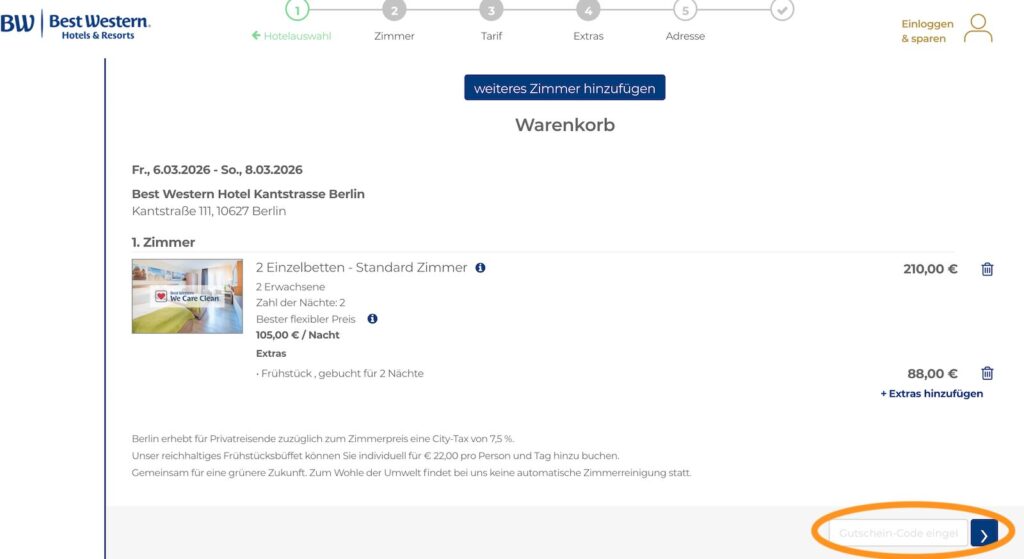The image size is (1024, 559).
Task: Remove the Frühstück extra via trash icon
Action: click(x=987, y=373)
